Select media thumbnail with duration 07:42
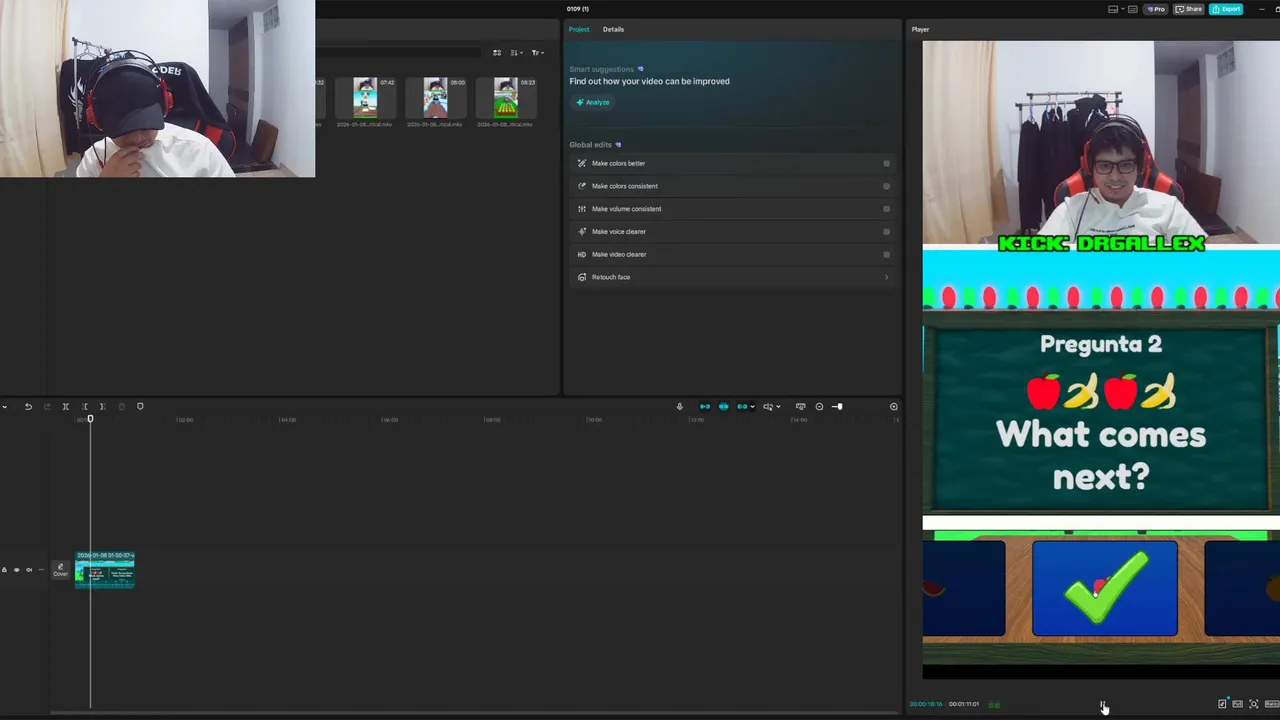The width and height of the screenshot is (1280, 720). pyautogui.click(x=365, y=98)
